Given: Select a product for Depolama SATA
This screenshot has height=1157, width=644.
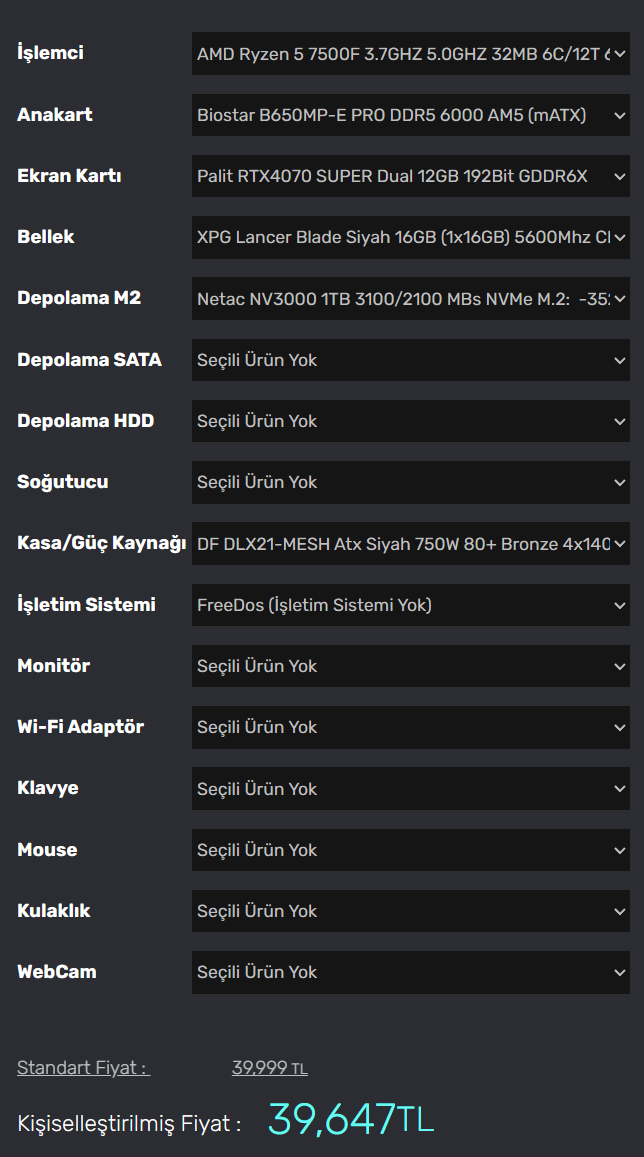Looking at the screenshot, I should (x=411, y=360).
